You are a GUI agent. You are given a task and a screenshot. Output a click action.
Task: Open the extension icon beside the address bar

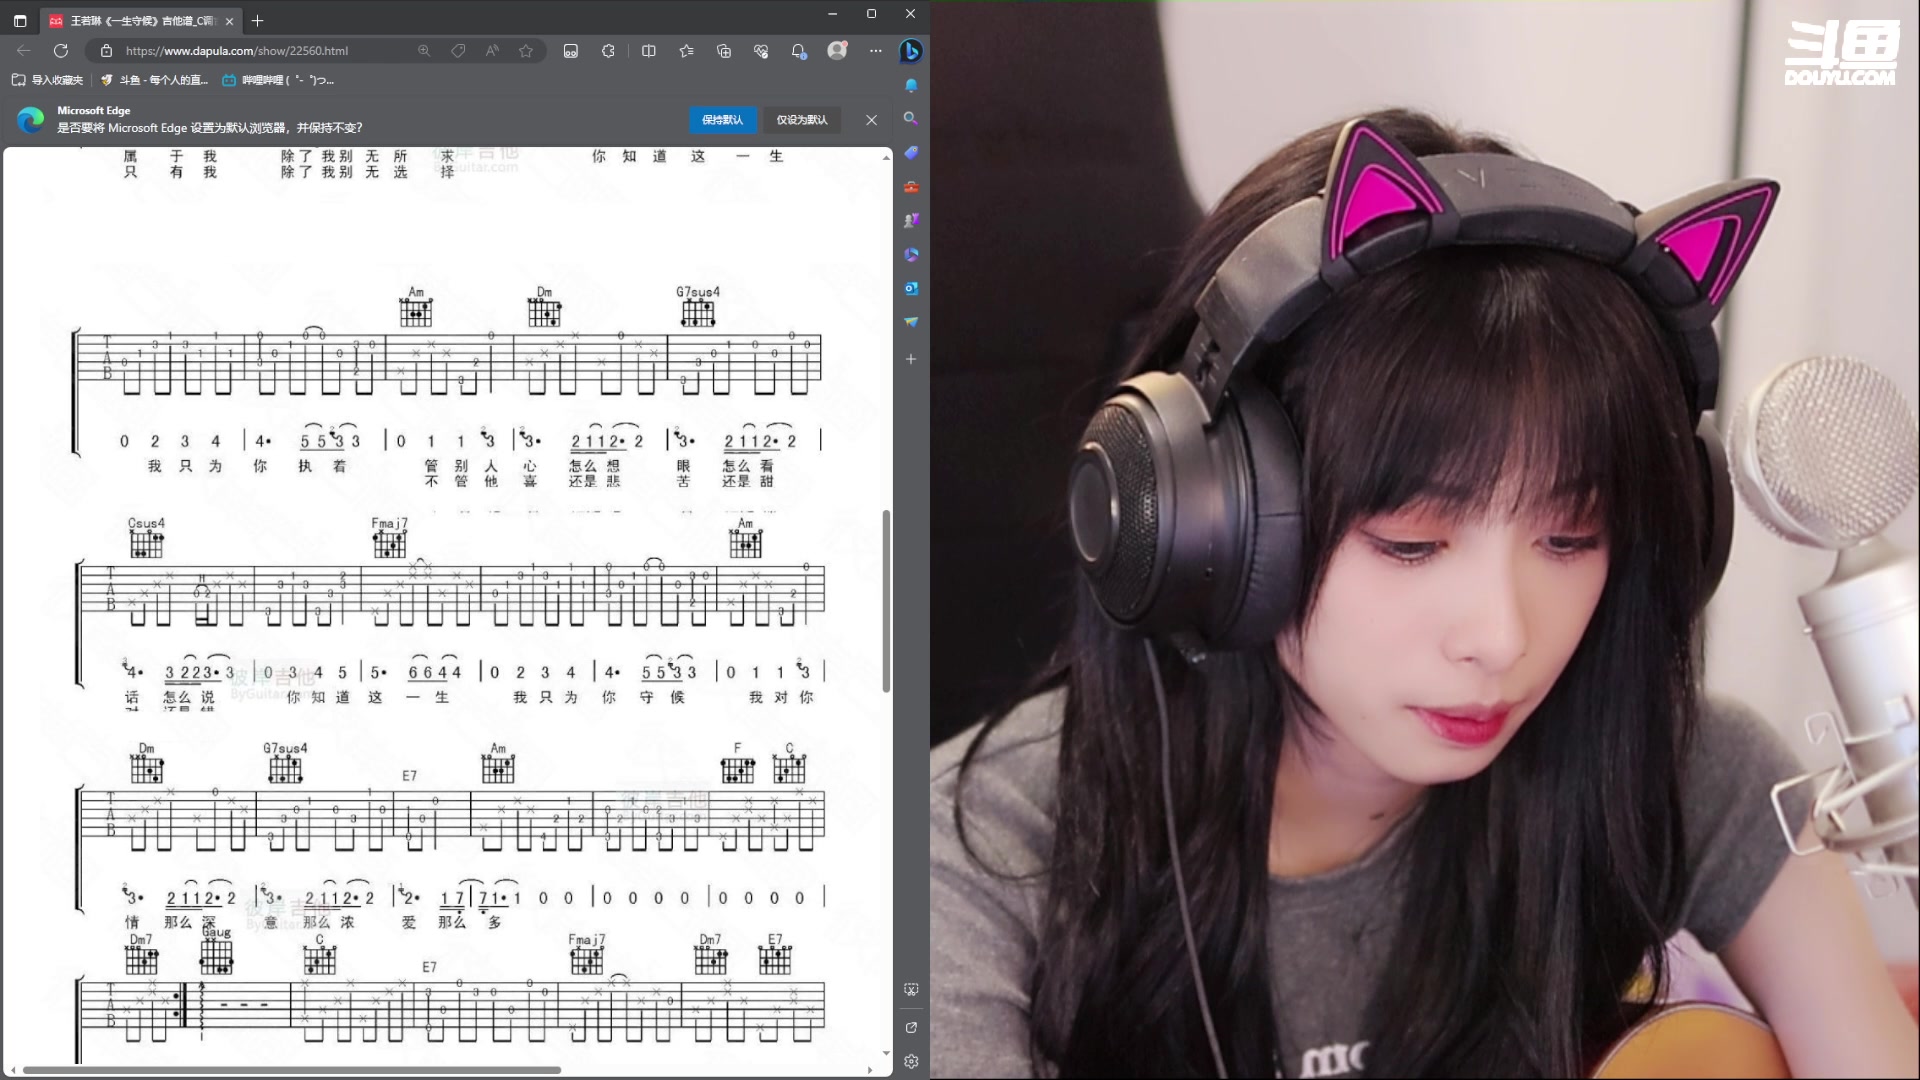571,51
